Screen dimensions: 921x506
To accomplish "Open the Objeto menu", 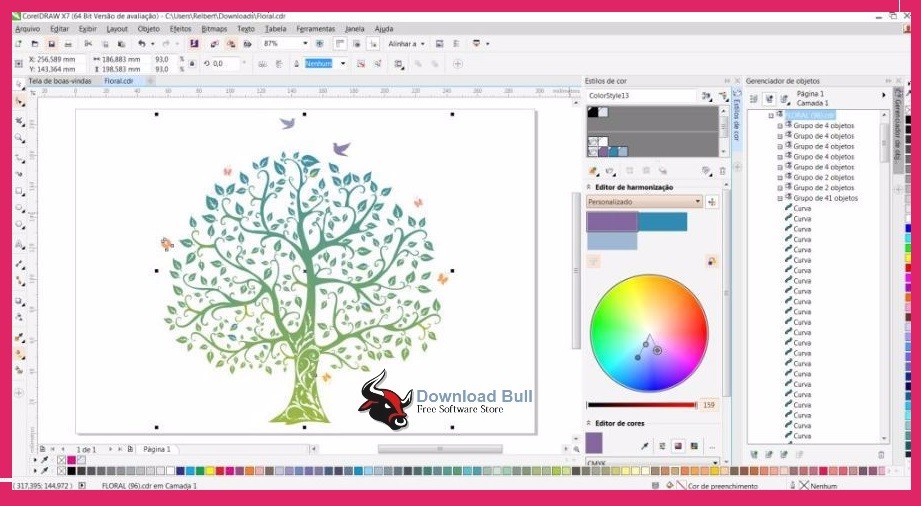I will pyautogui.click(x=149, y=29).
